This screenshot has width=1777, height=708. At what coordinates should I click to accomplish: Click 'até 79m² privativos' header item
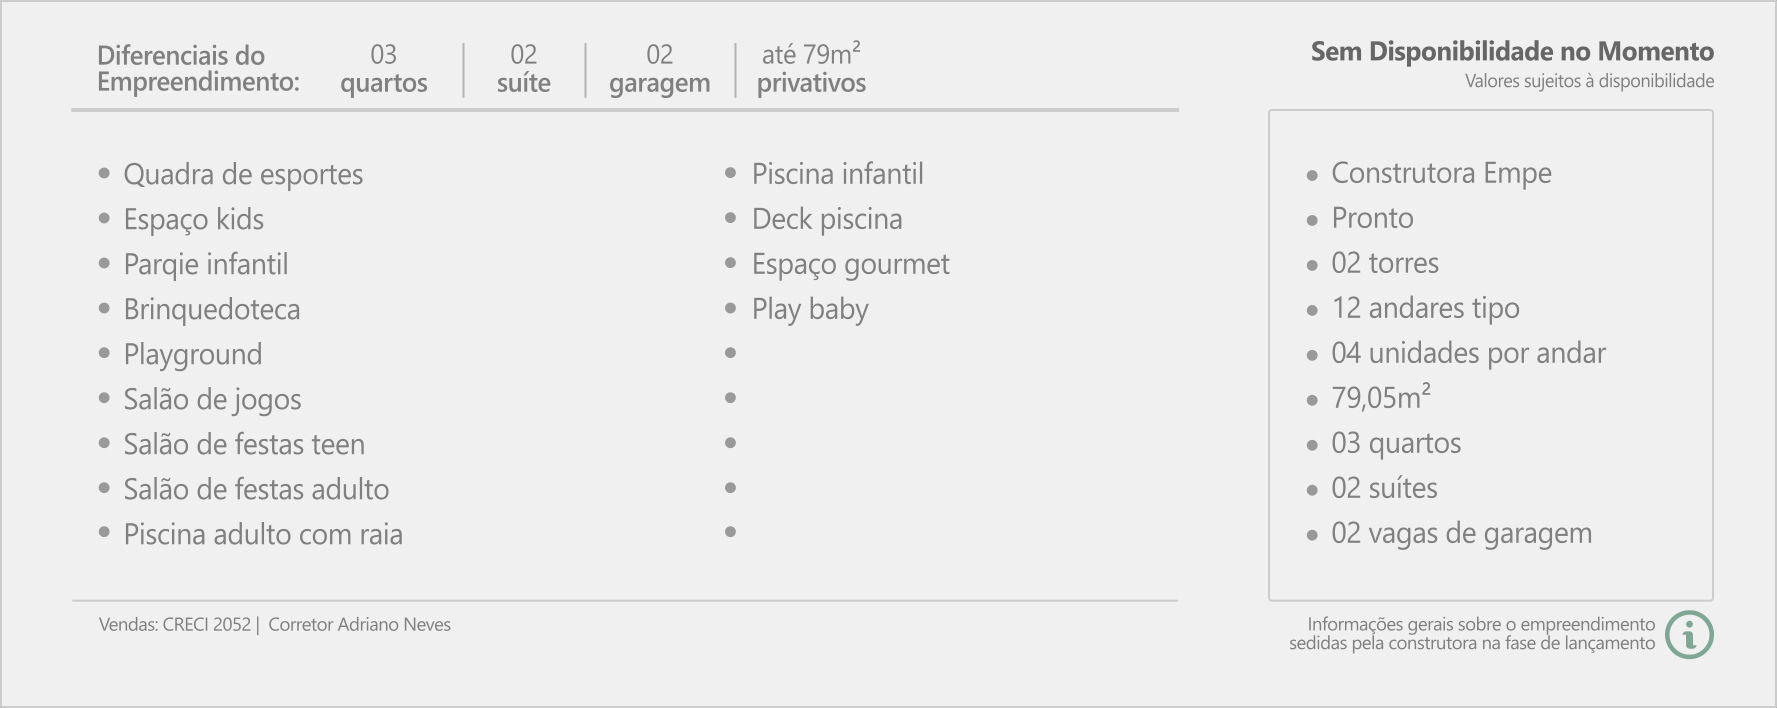click(811, 69)
